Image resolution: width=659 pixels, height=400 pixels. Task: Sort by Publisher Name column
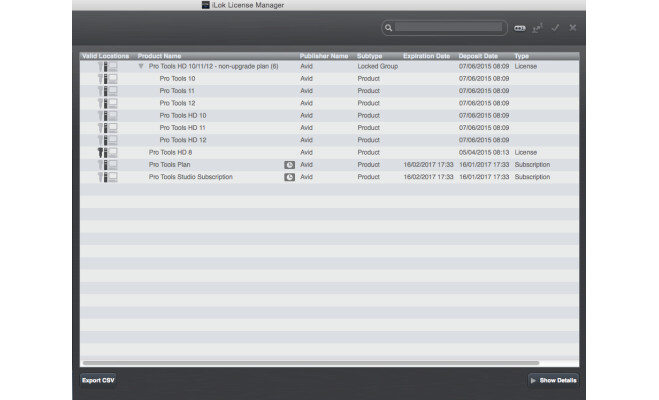324,56
